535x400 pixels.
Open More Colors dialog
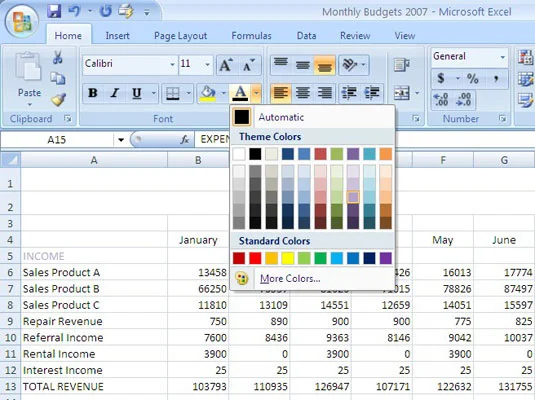290,278
